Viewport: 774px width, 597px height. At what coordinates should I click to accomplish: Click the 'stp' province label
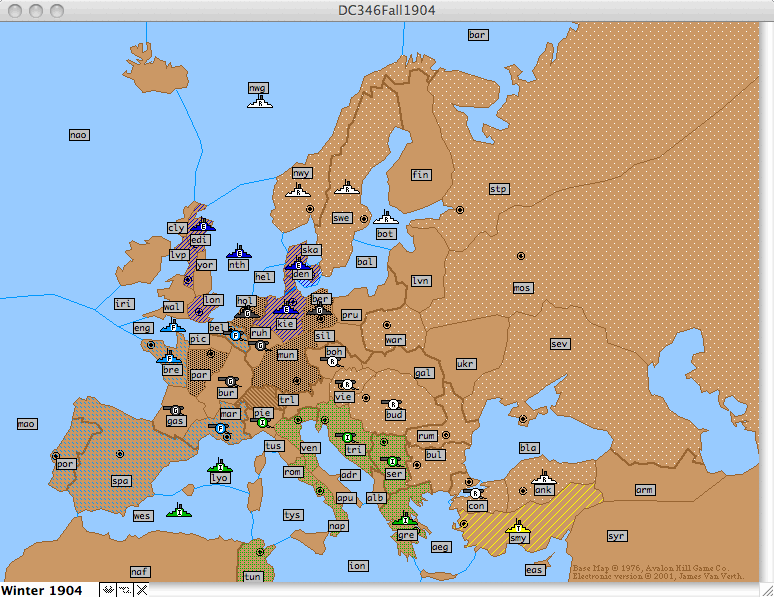click(x=499, y=189)
